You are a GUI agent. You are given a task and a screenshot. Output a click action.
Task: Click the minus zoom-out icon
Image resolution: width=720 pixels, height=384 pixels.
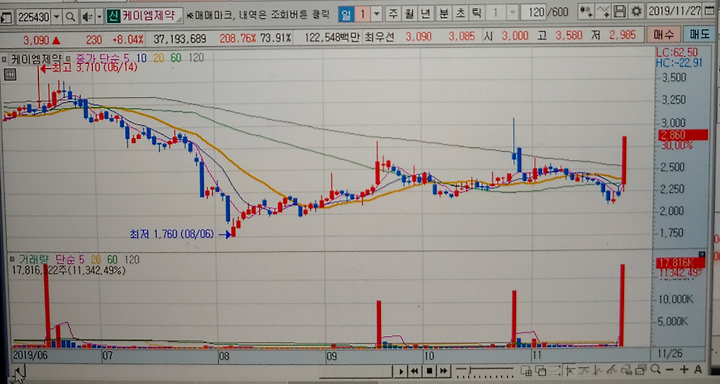[x=669, y=369]
